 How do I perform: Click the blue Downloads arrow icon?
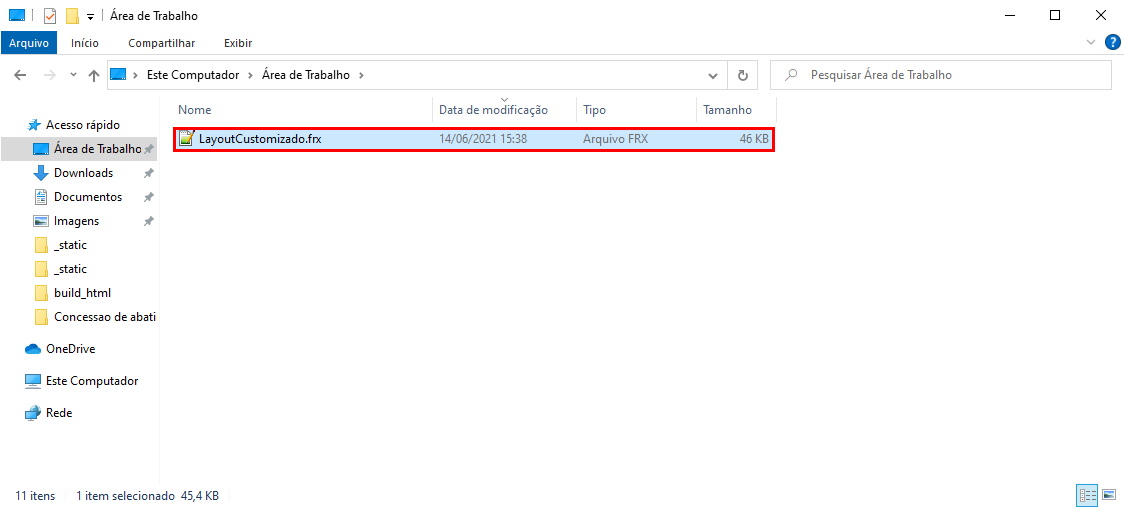pyautogui.click(x=41, y=173)
